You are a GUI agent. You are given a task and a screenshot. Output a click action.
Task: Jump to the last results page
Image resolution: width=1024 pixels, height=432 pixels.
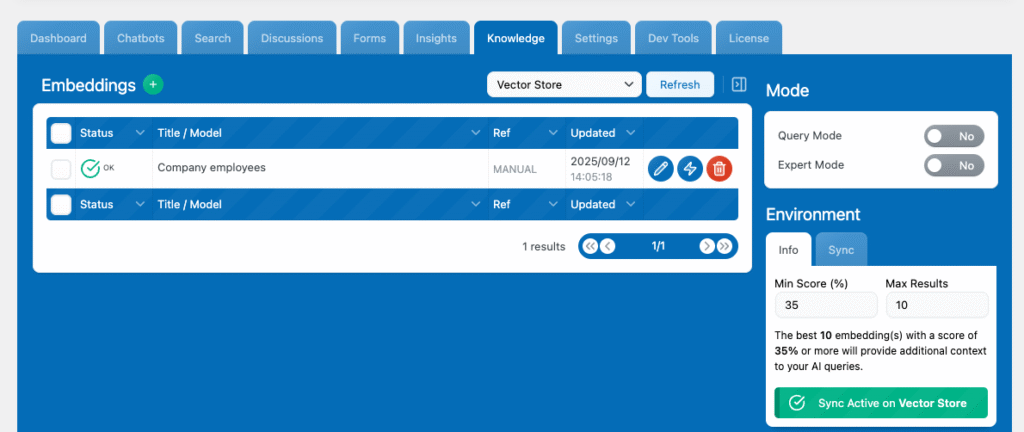point(725,246)
